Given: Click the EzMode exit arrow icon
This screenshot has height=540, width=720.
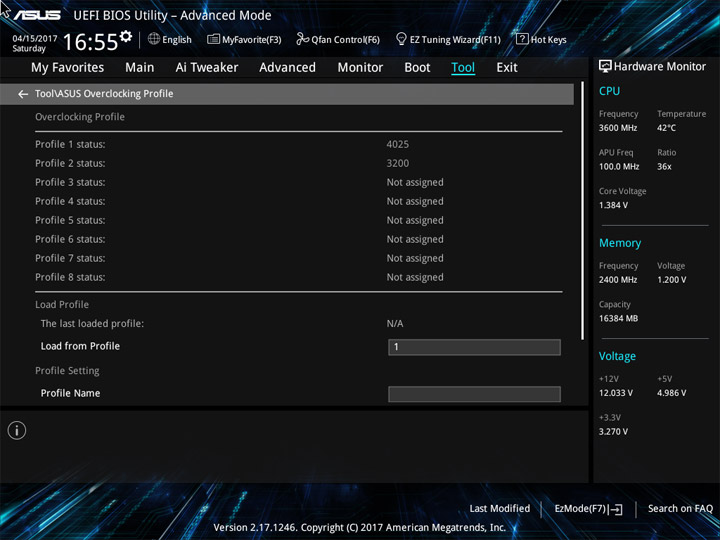Looking at the screenshot, I should point(617,509).
